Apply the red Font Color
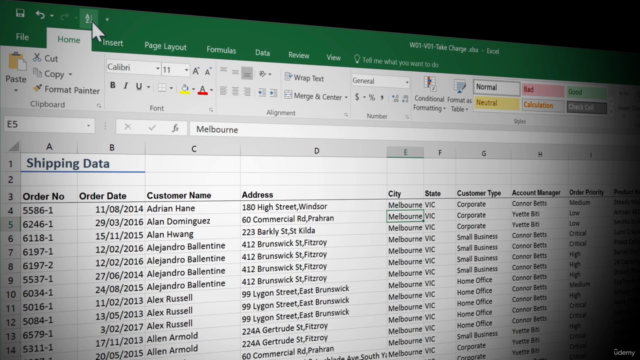This screenshot has height=360, width=640. [x=202, y=90]
